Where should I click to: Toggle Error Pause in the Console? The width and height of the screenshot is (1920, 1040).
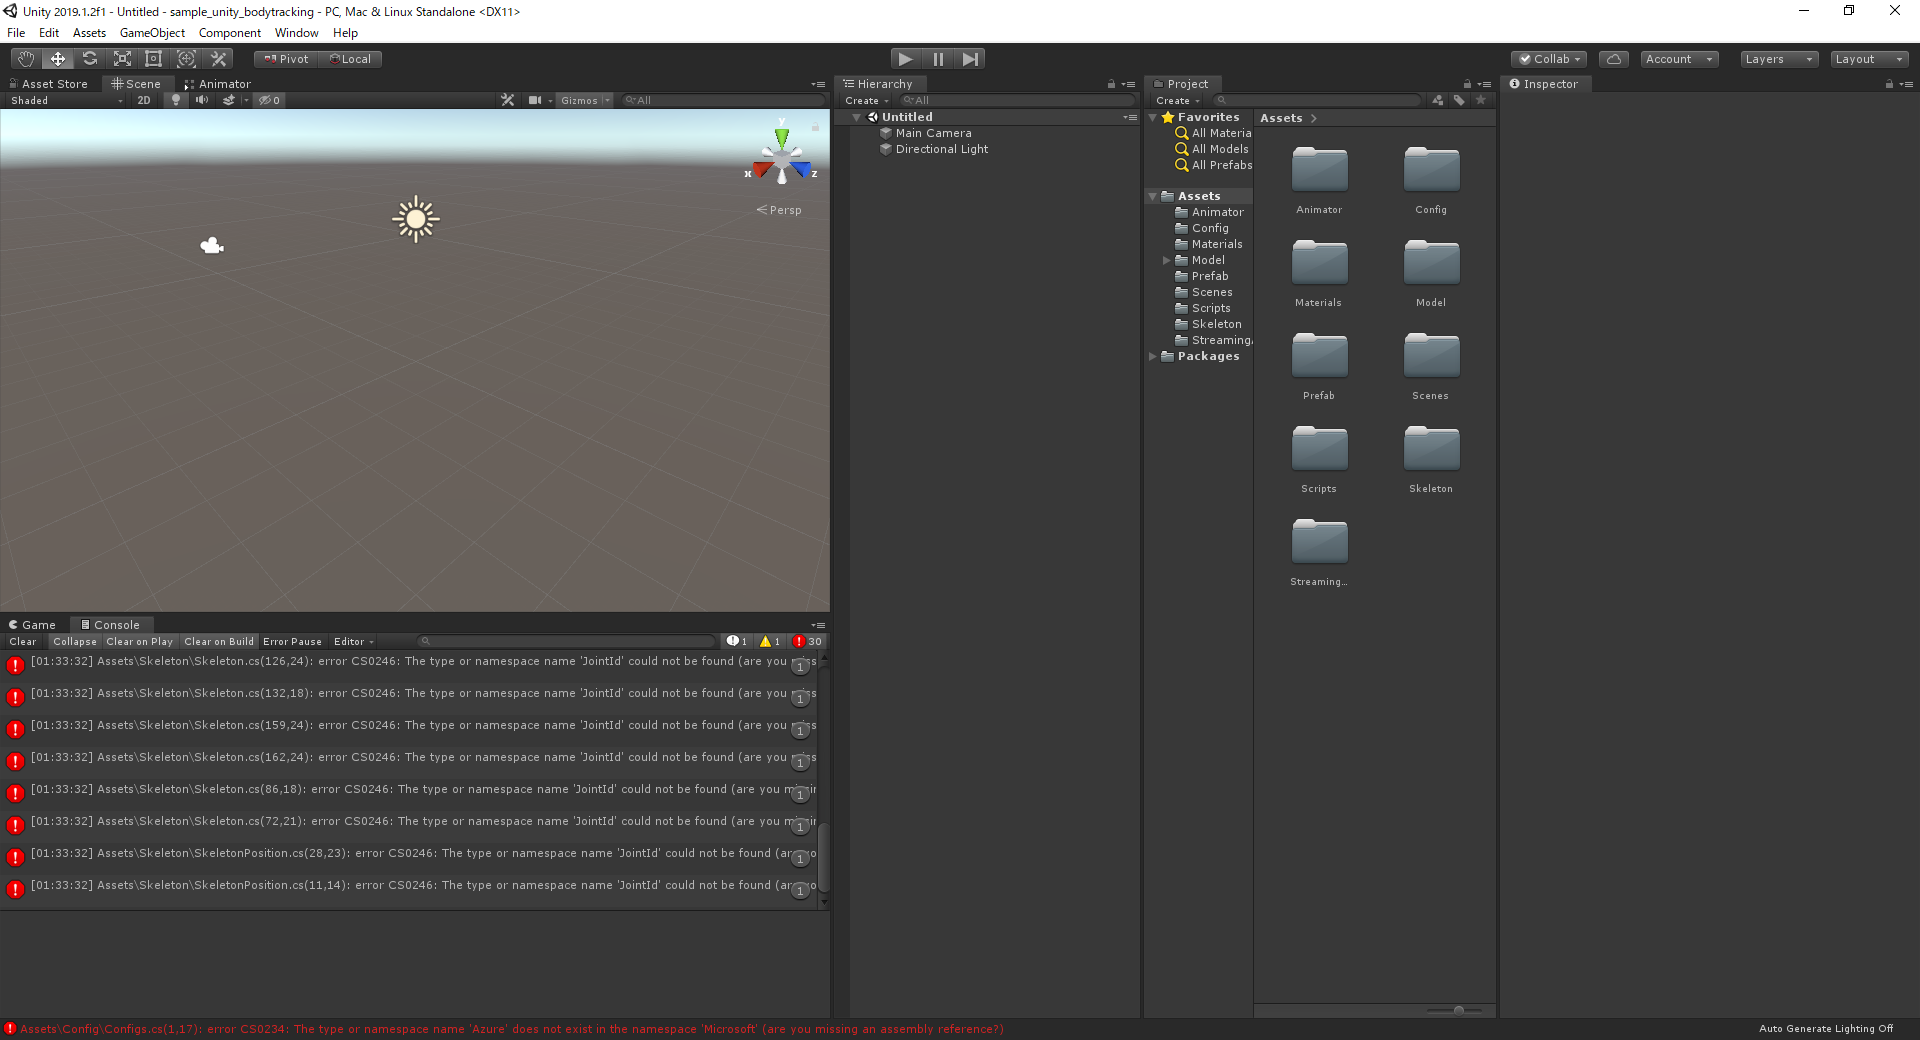pos(293,642)
